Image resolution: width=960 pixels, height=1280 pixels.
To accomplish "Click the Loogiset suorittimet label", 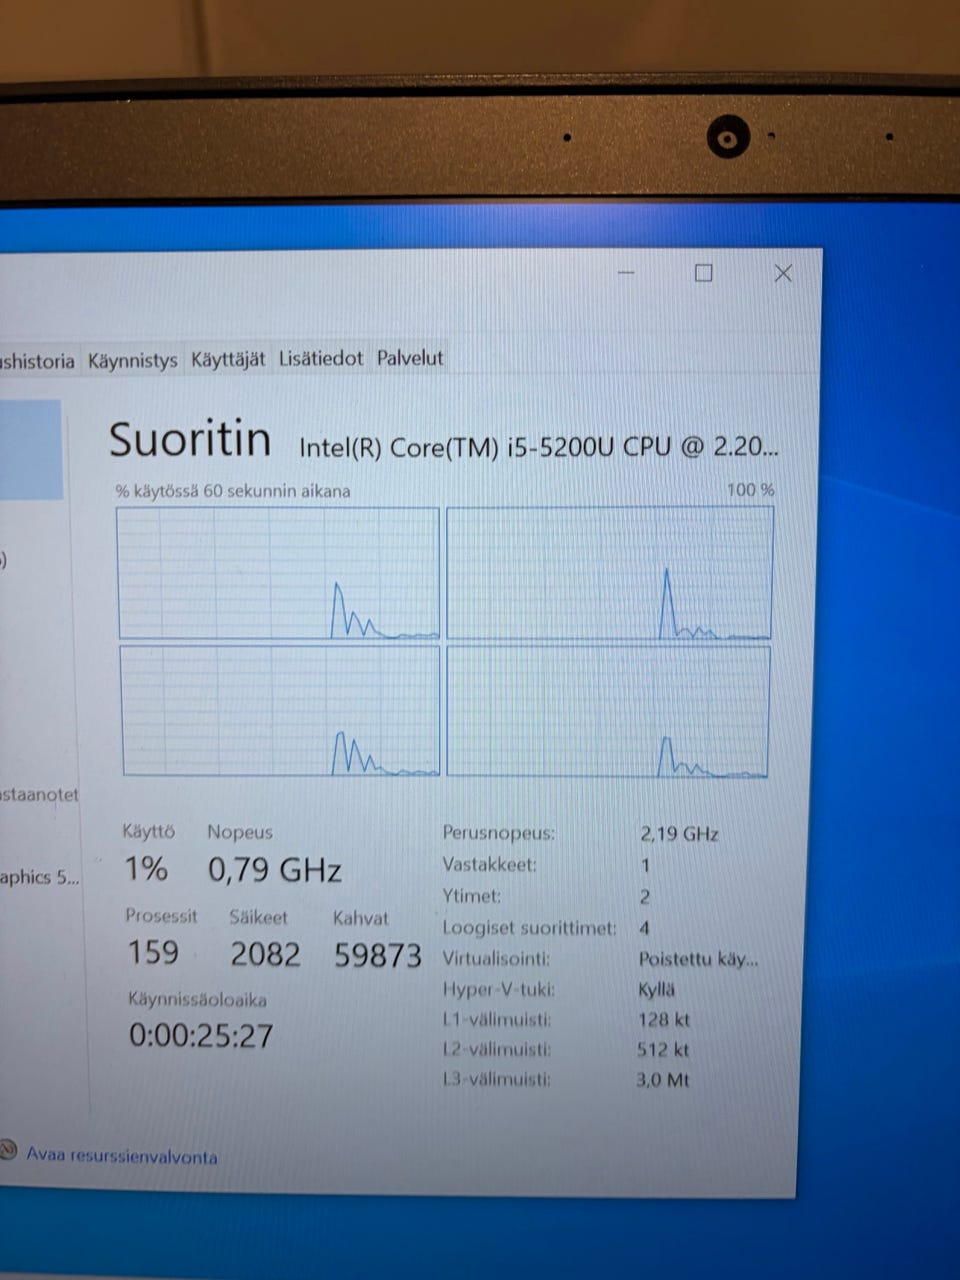I will pos(529,928).
